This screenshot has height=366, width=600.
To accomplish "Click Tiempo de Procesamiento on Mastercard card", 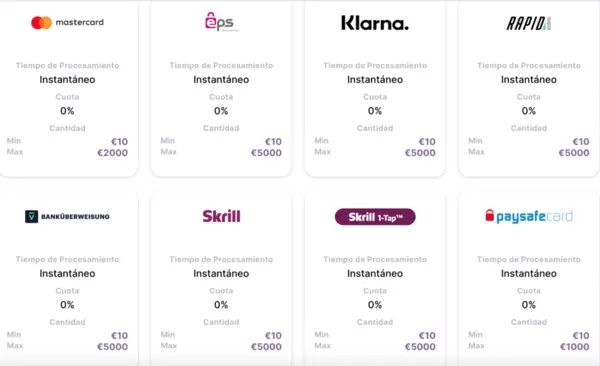I will click(67, 65).
